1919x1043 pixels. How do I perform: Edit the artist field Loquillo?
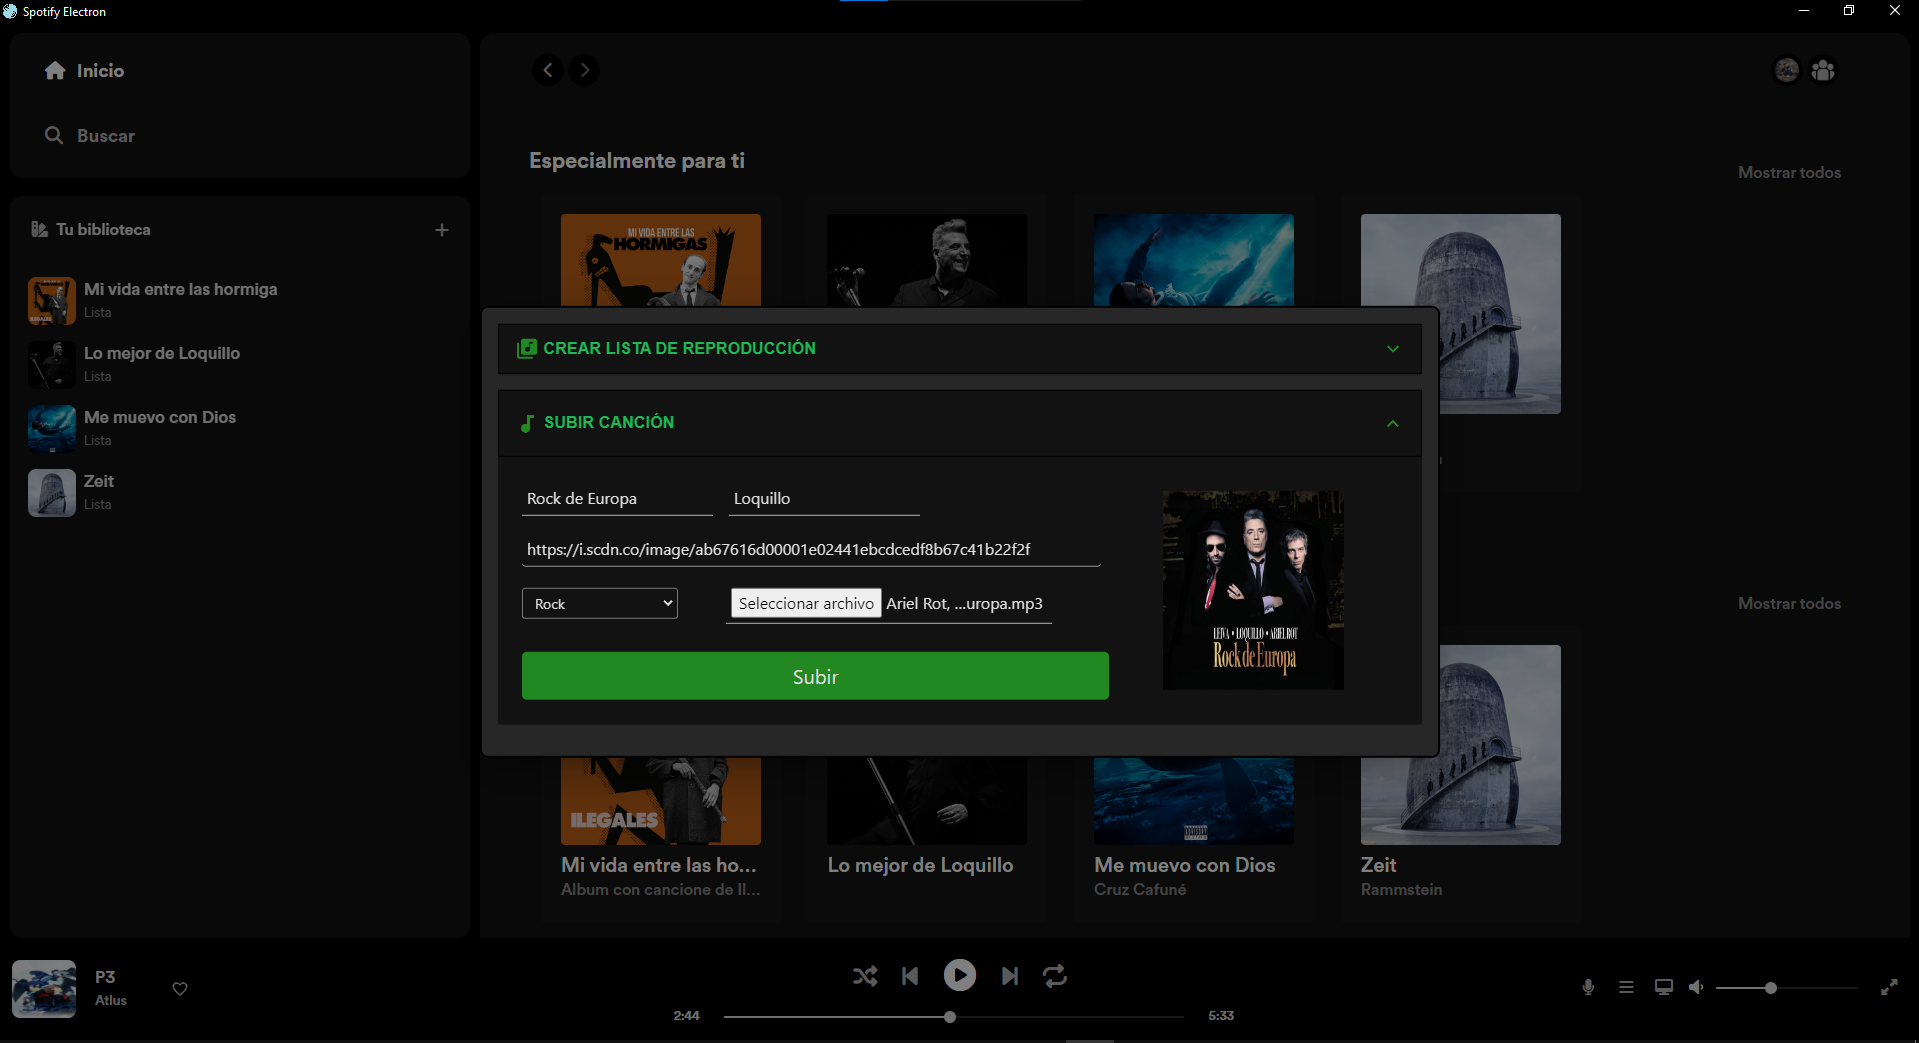(824, 499)
